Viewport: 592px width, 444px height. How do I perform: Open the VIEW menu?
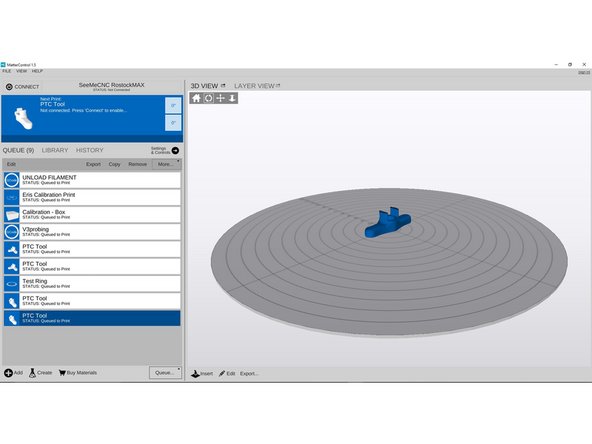[22, 71]
